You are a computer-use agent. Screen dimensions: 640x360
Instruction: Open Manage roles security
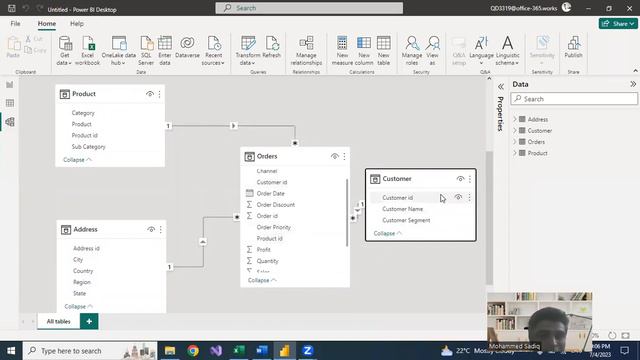tap(412, 51)
